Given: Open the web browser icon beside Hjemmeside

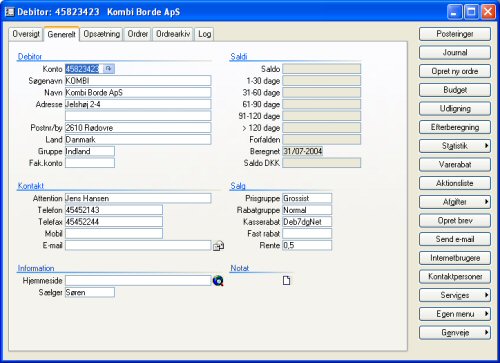Looking at the screenshot, I should pos(218,281).
